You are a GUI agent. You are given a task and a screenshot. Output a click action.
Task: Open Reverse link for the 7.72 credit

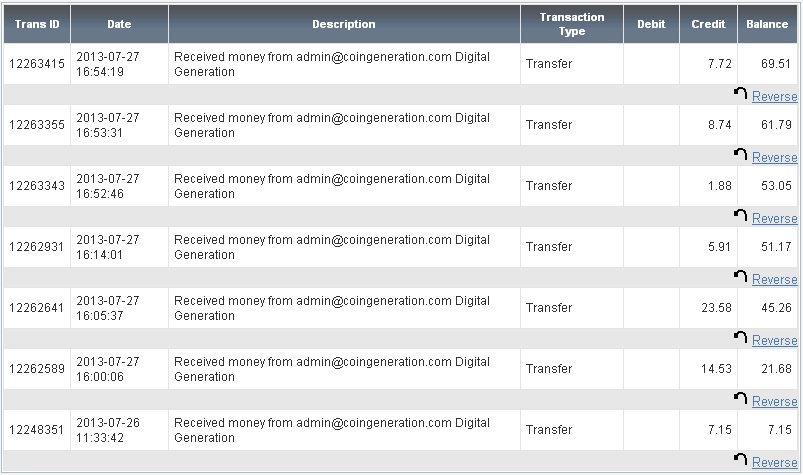(x=774, y=97)
